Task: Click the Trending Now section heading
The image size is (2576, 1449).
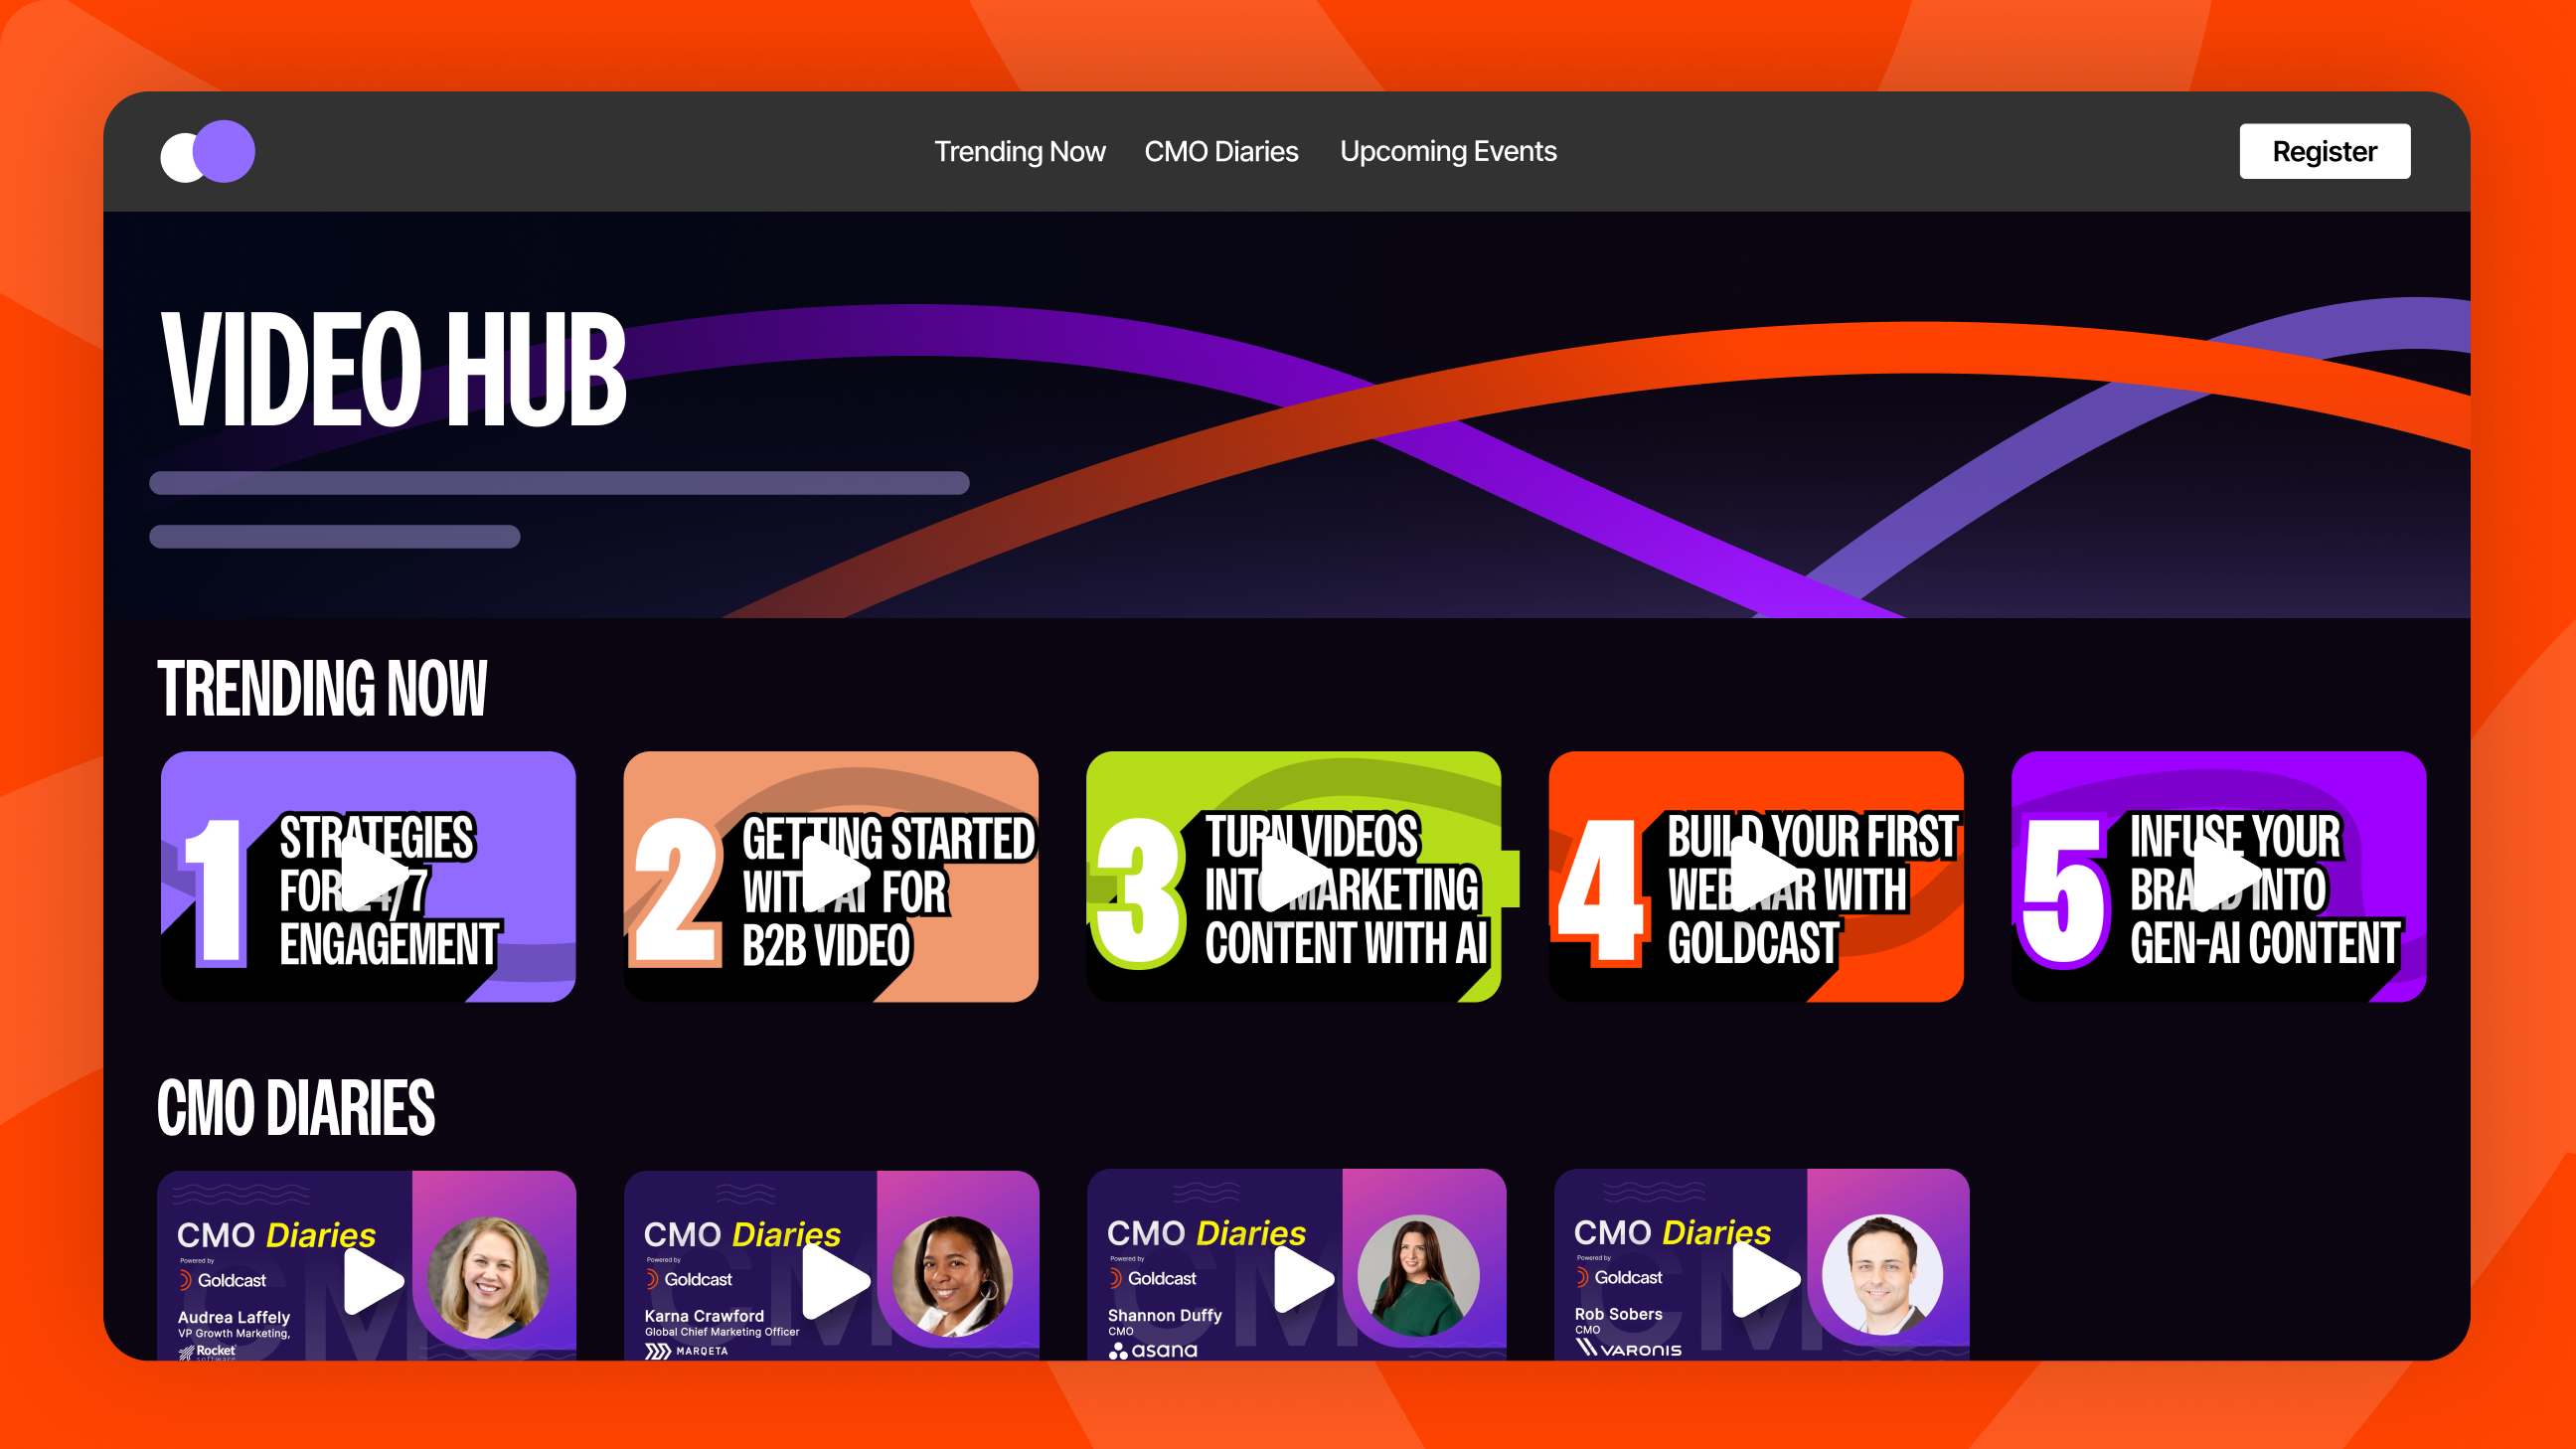Action: pyautogui.click(x=322, y=689)
